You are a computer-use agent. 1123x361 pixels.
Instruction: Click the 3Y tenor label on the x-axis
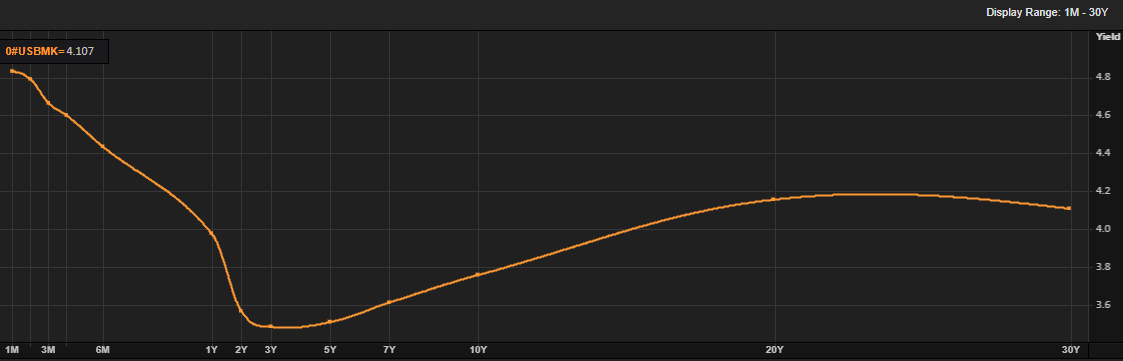(271, 350)
